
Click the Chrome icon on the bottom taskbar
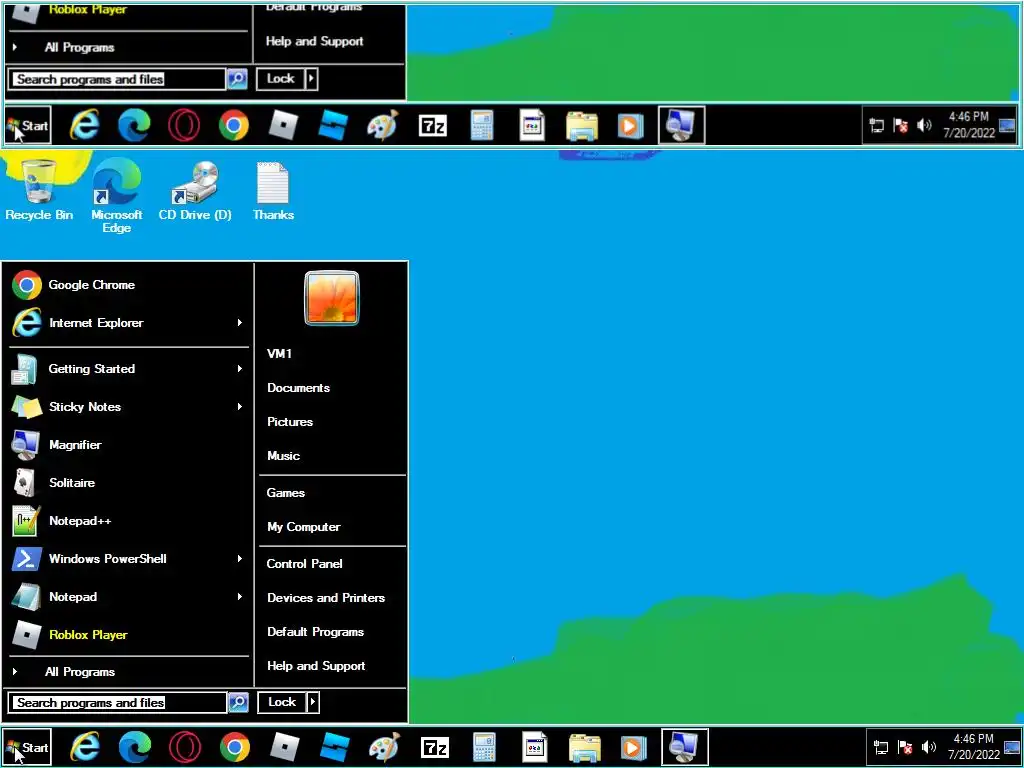pos(235,747)
